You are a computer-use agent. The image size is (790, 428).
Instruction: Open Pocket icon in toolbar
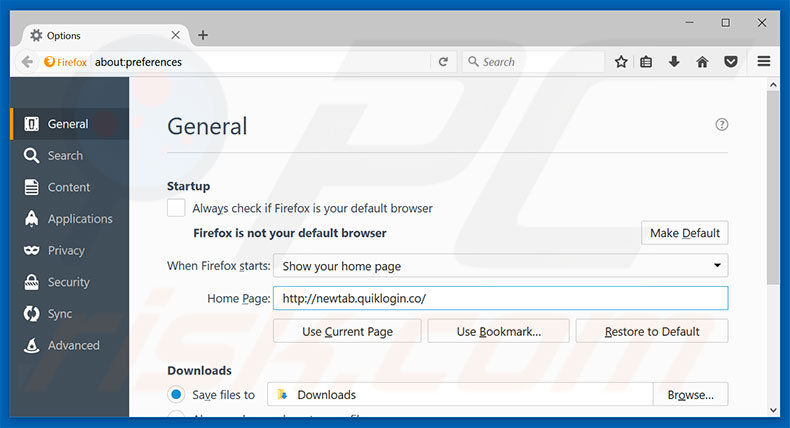coord(731,62)
